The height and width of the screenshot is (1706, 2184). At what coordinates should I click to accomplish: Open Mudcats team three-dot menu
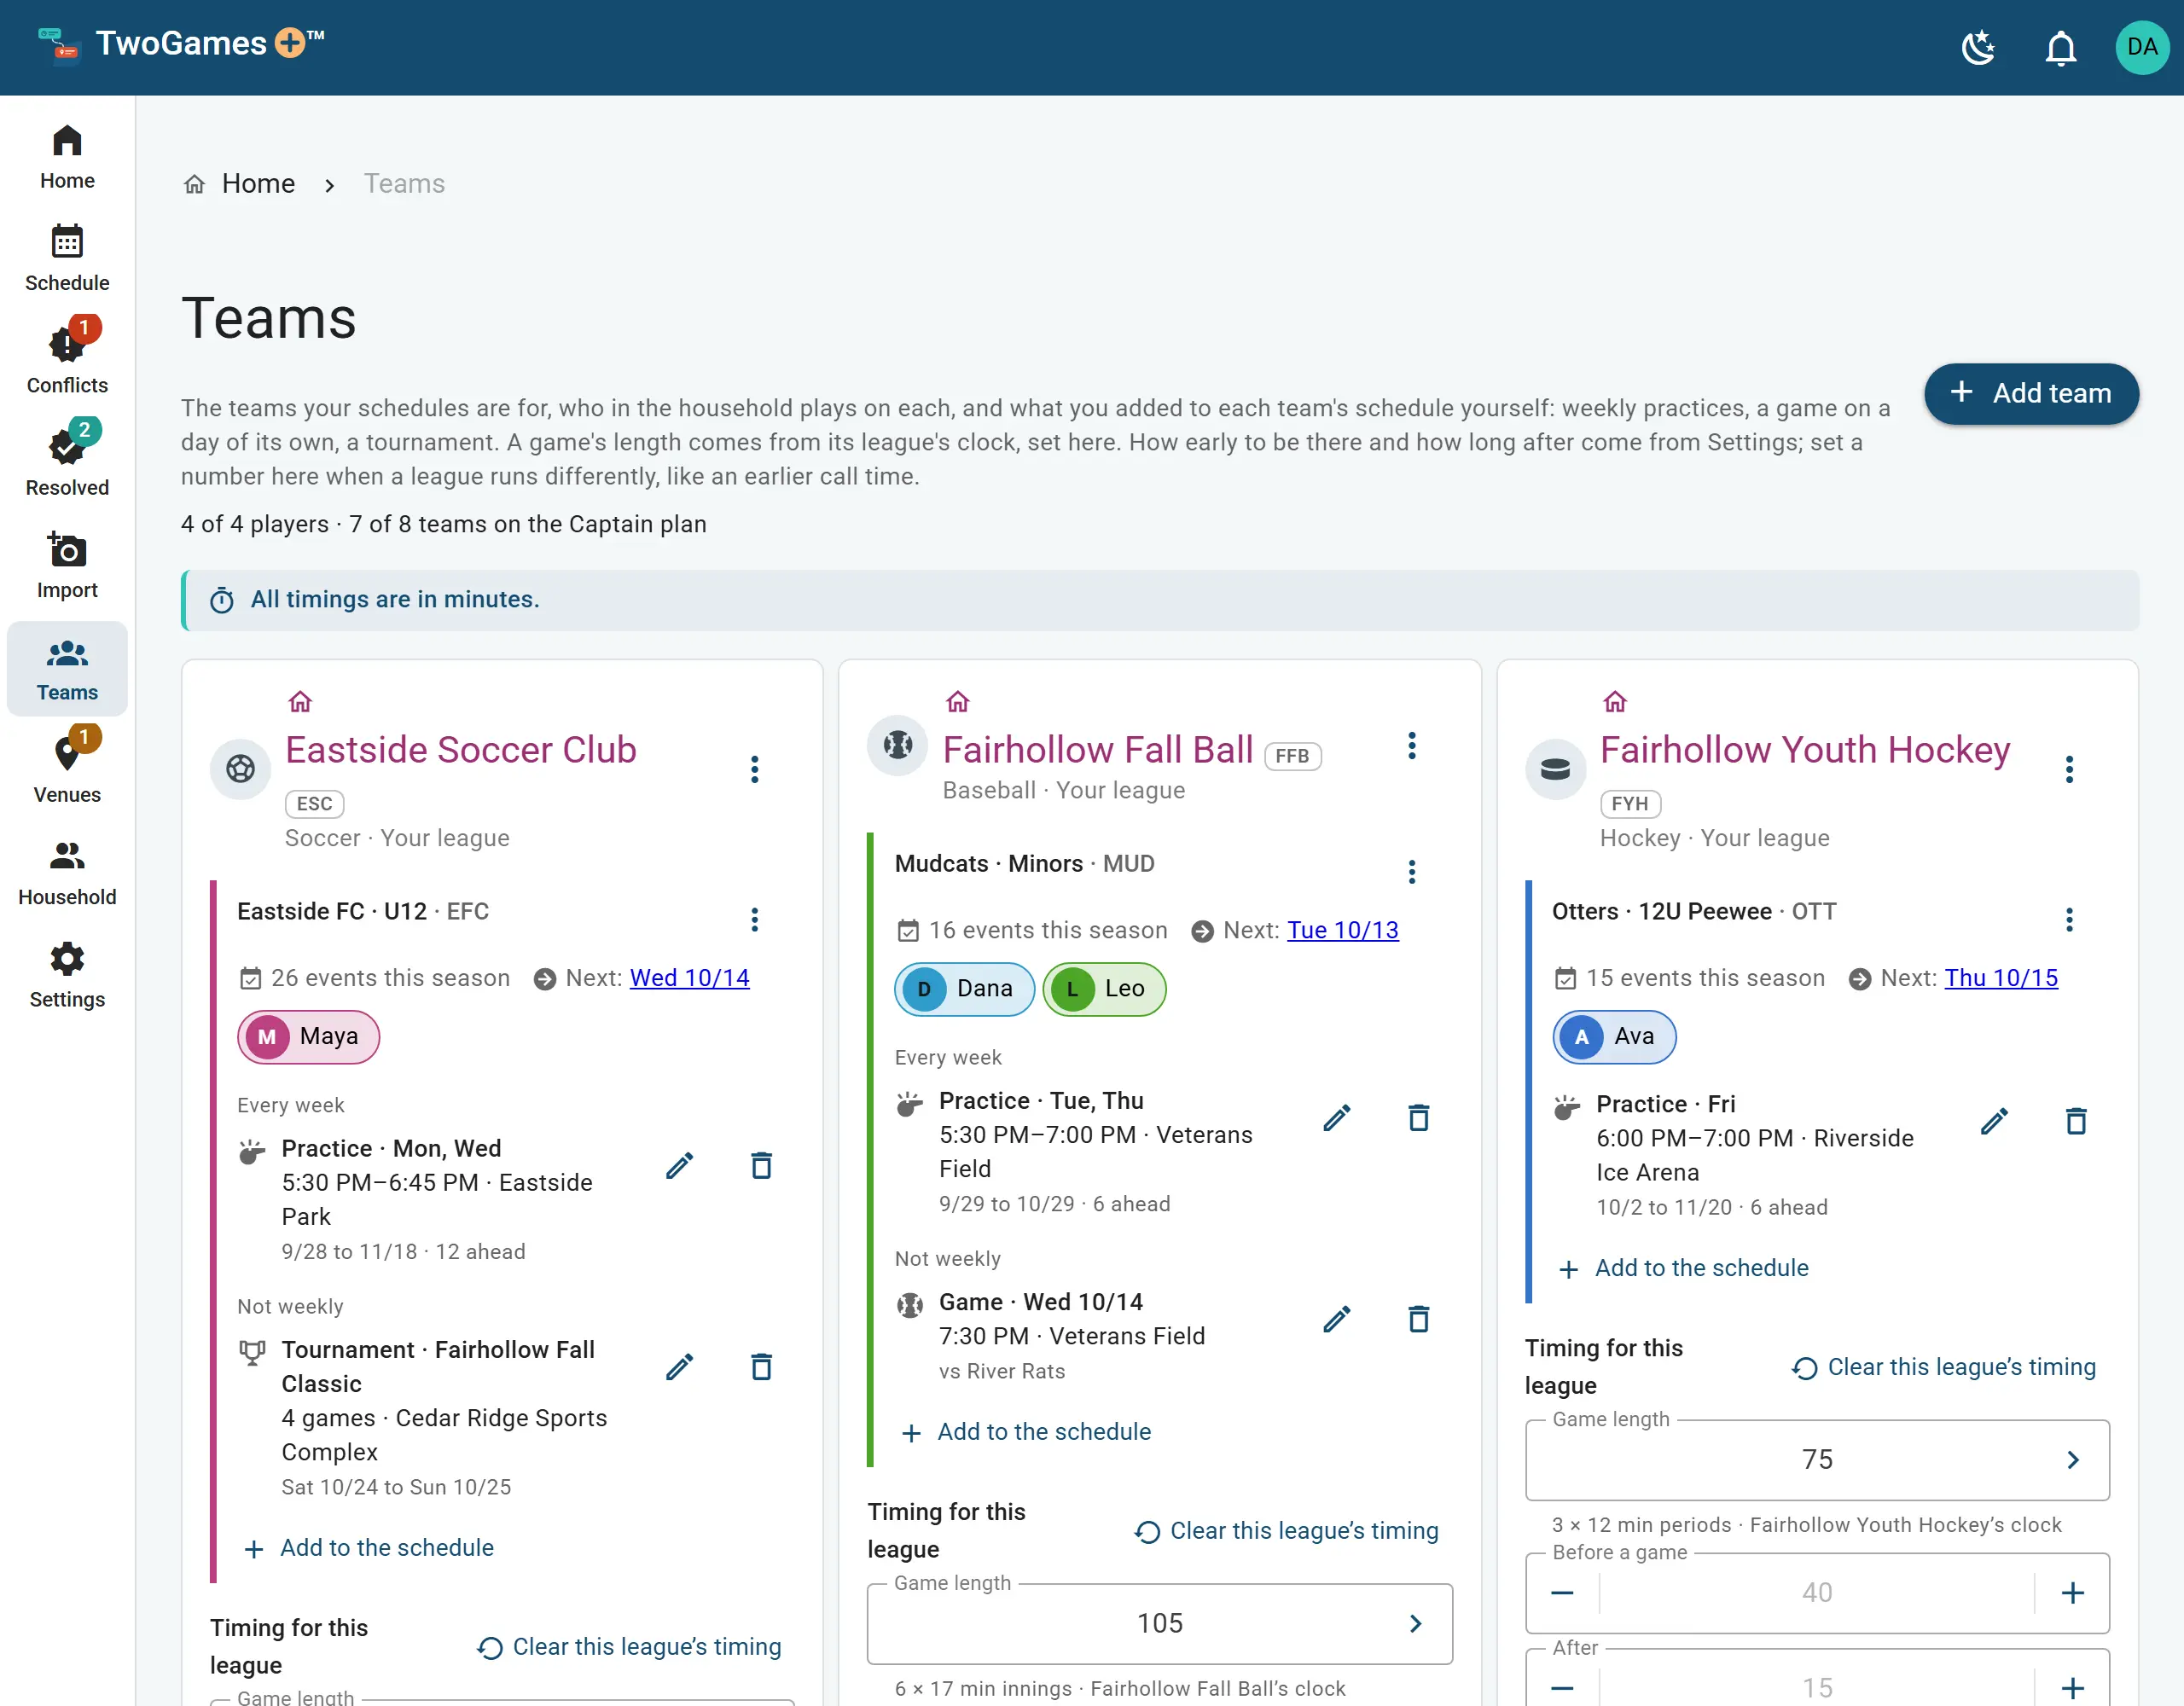coord(1412,872)
